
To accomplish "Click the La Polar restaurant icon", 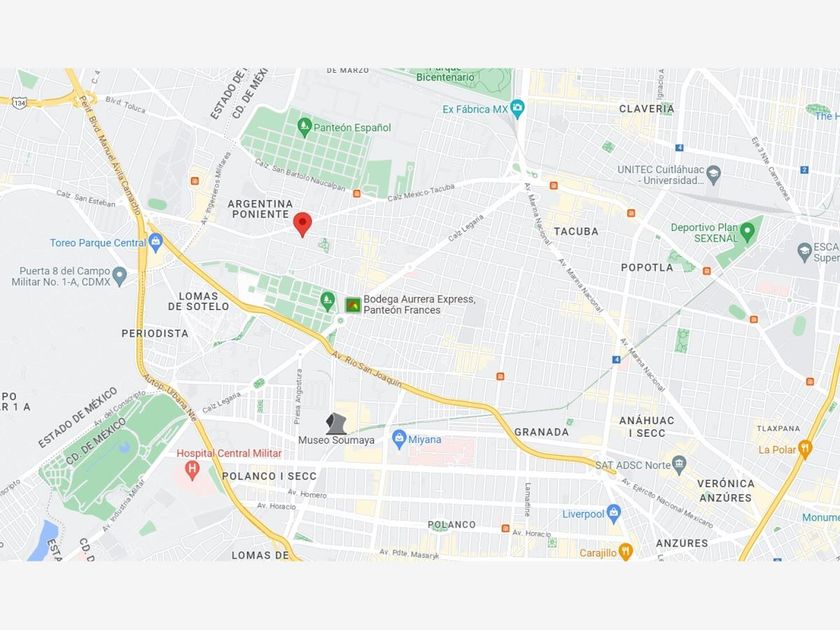I will pos(804,449).
